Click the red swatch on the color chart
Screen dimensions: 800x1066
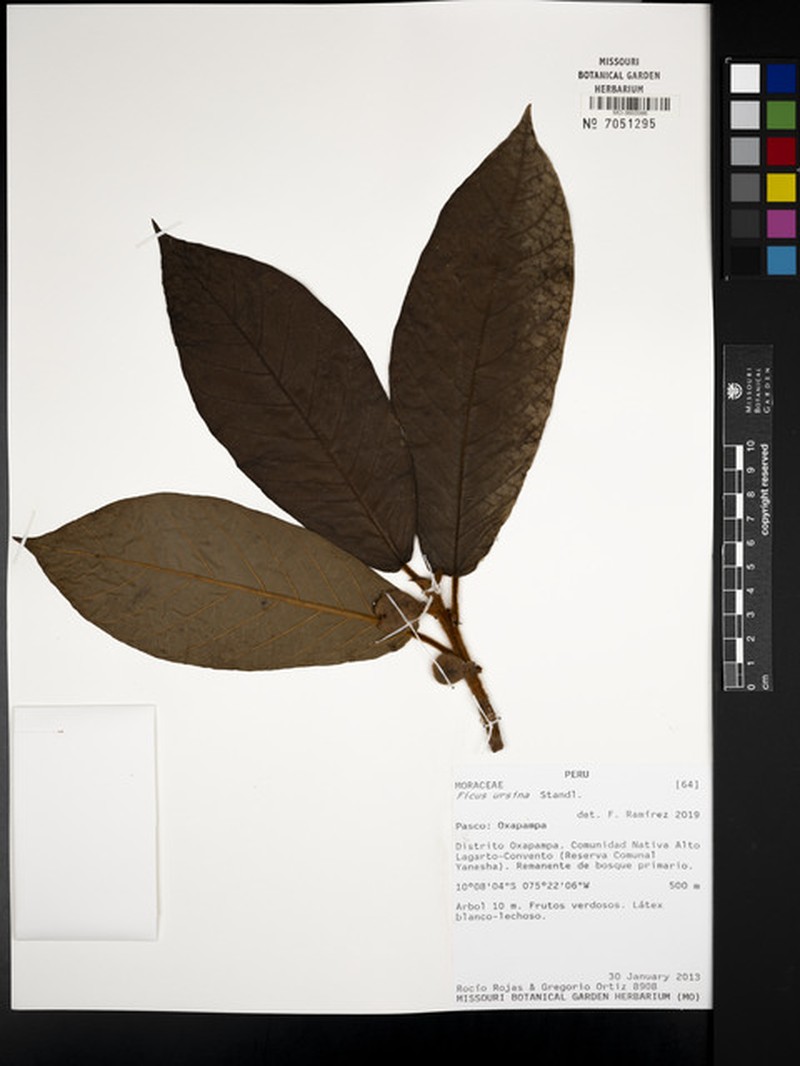[781, 151]
